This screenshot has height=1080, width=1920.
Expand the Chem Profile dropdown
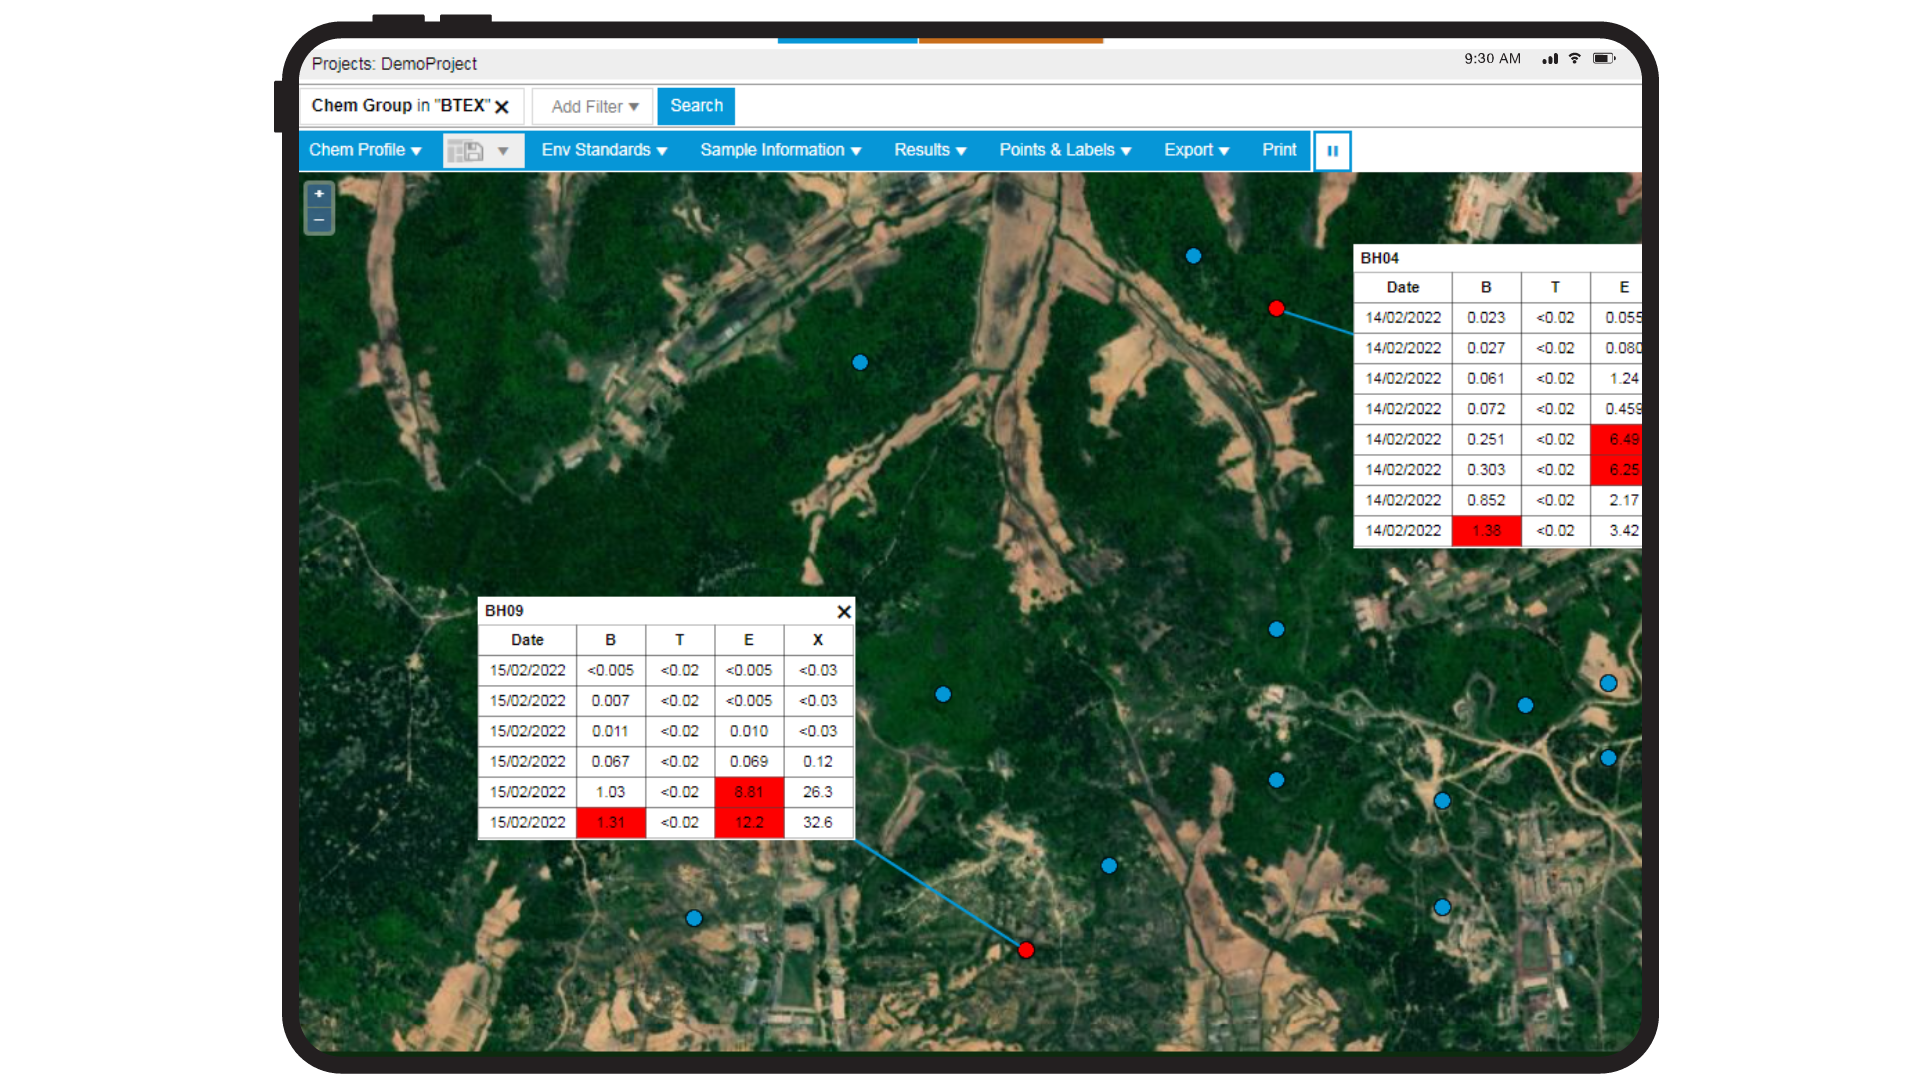pyautogui.click(x=365, y=150)
